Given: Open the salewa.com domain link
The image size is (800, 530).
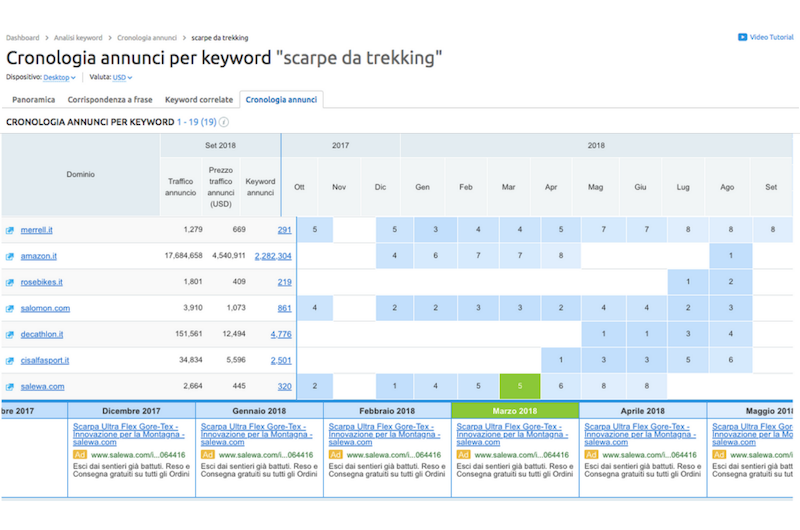Looking at the screenshot, I should coord(42,386).
